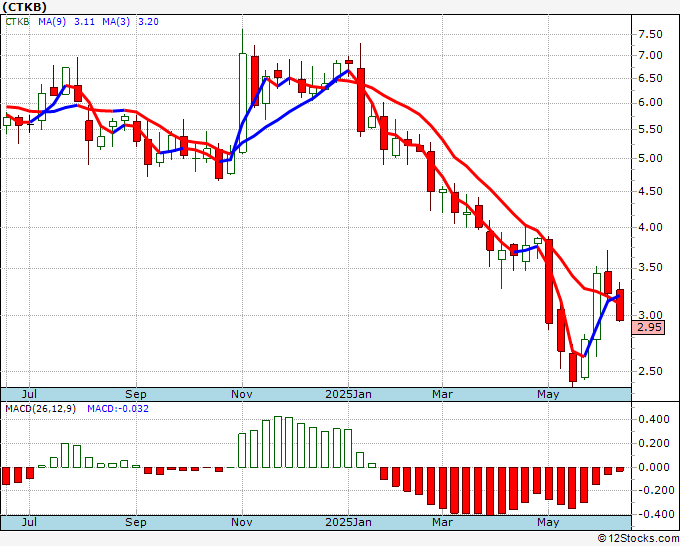Click the green CTKB legend label
Viewport: 680px width, 546px height.
(17, 21)
